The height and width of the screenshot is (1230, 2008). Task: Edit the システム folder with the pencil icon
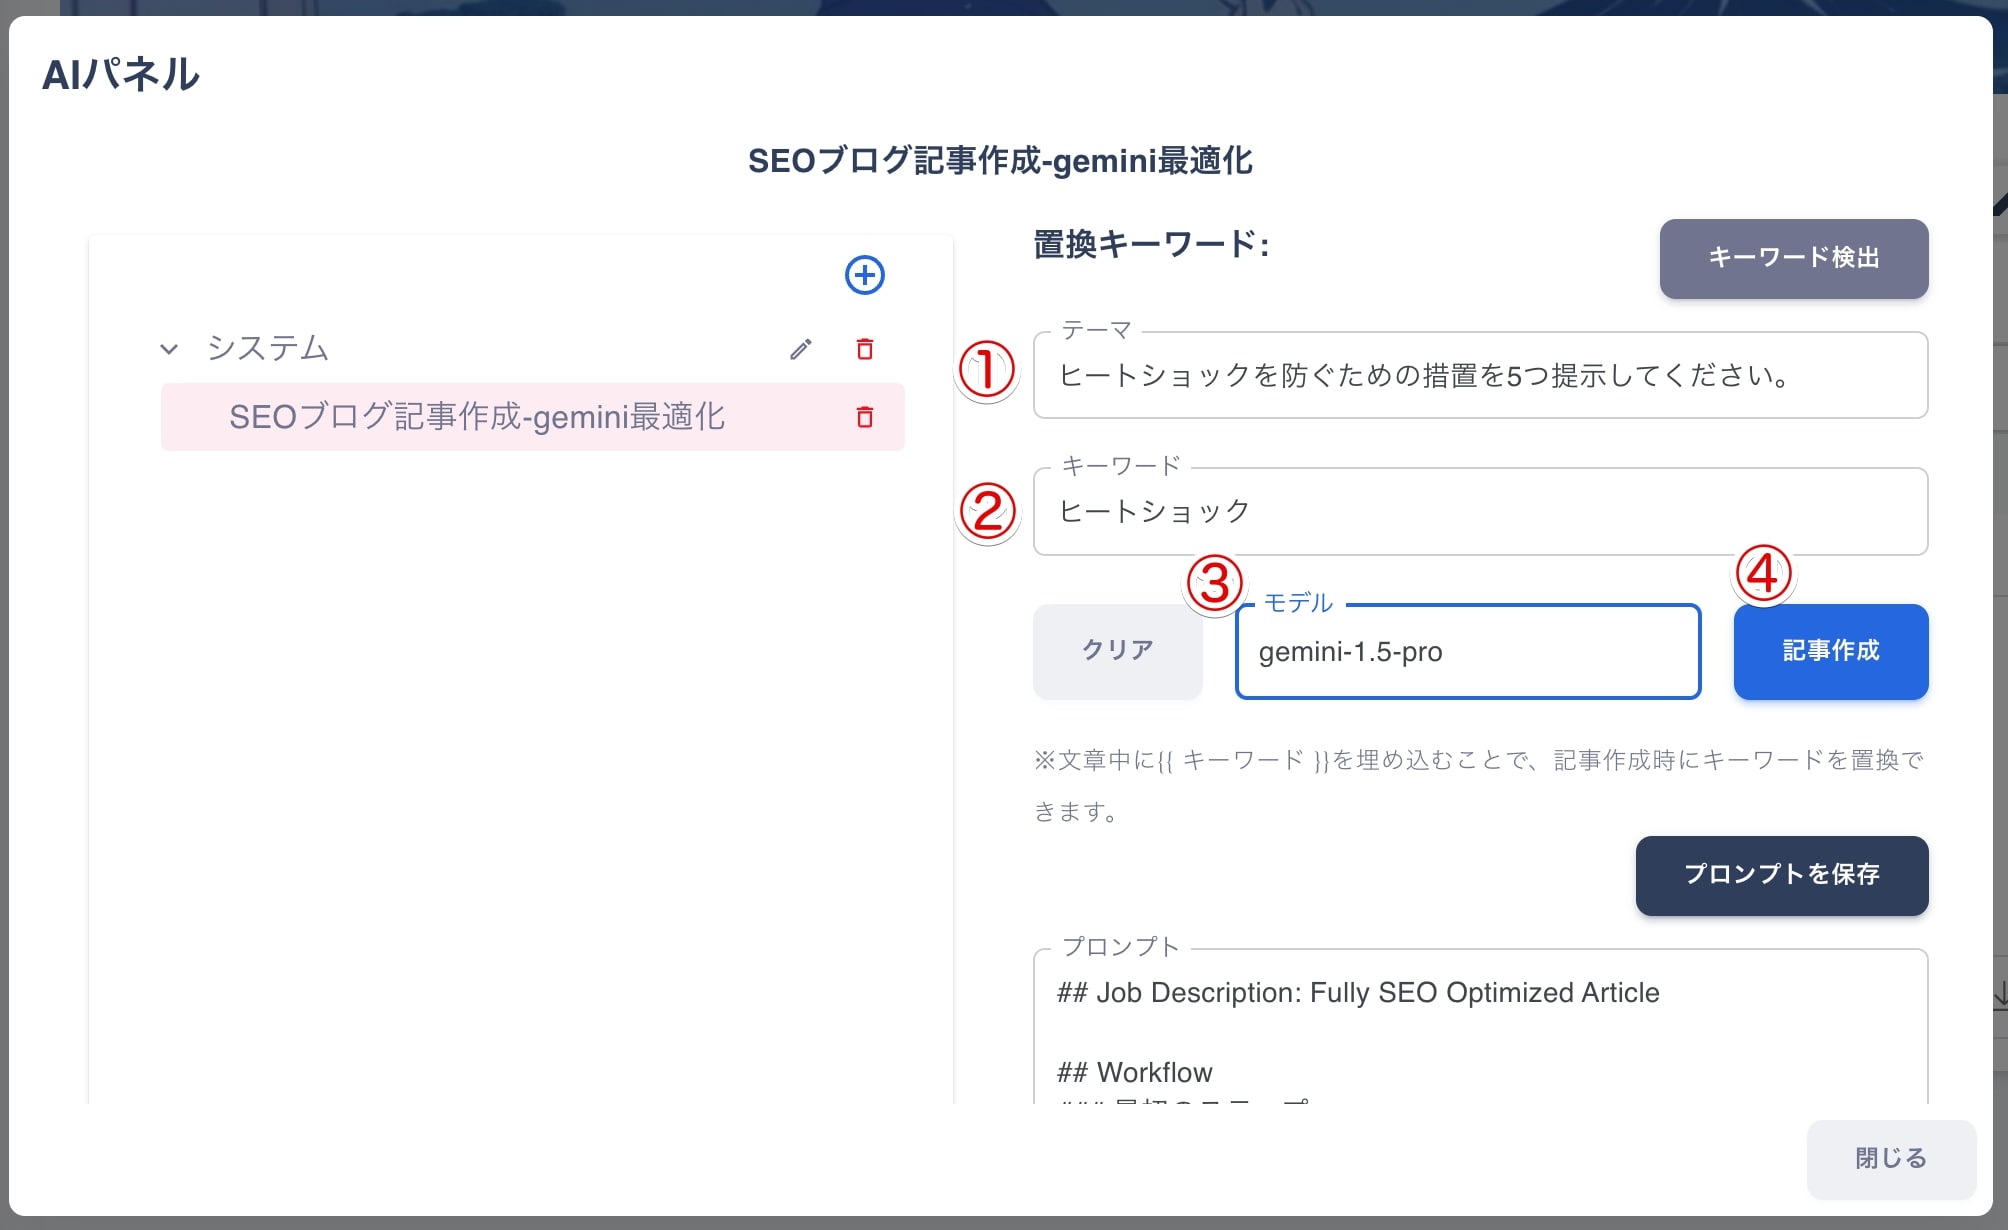click(800, 349)
